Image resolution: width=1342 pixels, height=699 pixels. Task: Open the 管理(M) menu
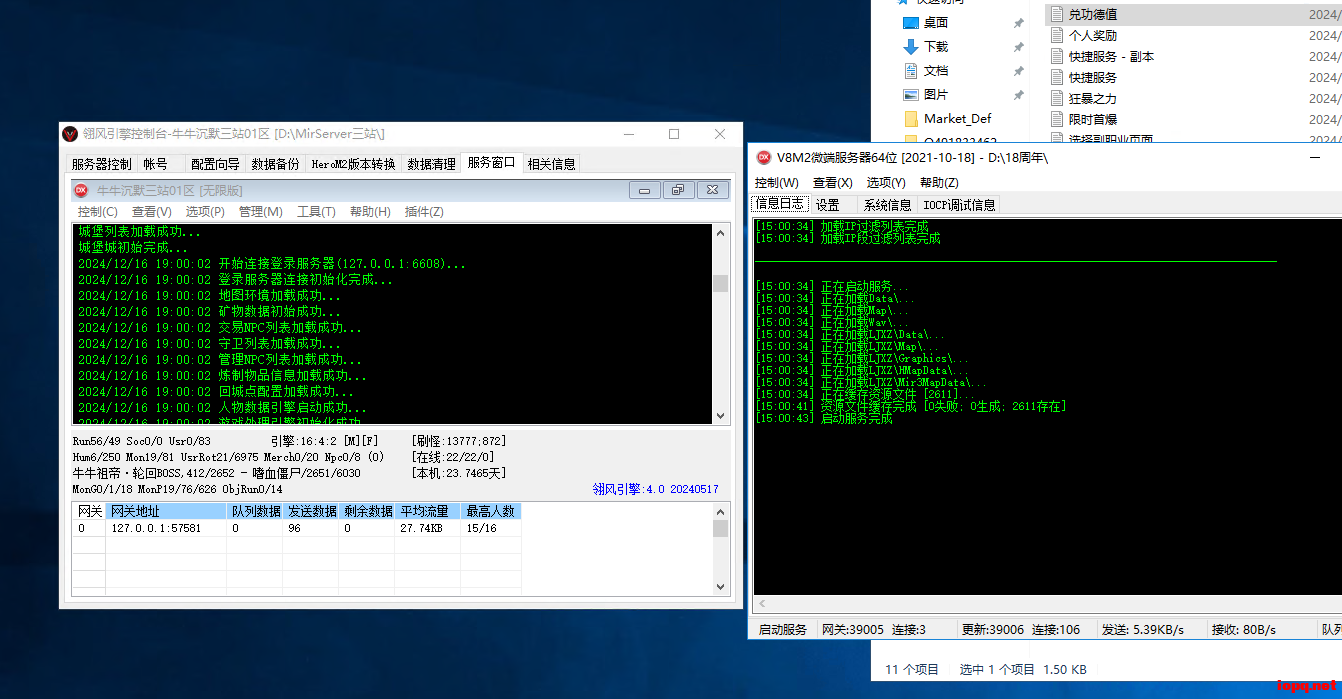pyautogui.click(x=260, y=212)
